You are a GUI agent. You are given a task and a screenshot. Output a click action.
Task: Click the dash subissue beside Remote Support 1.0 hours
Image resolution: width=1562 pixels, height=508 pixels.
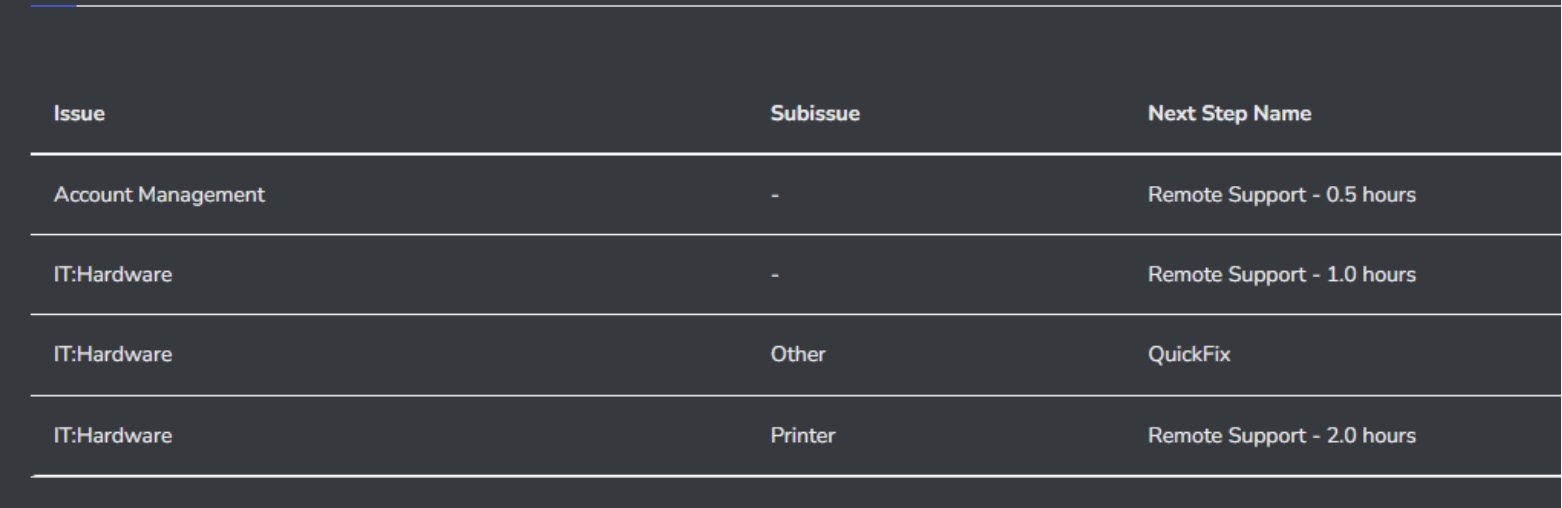click(776, 276)
